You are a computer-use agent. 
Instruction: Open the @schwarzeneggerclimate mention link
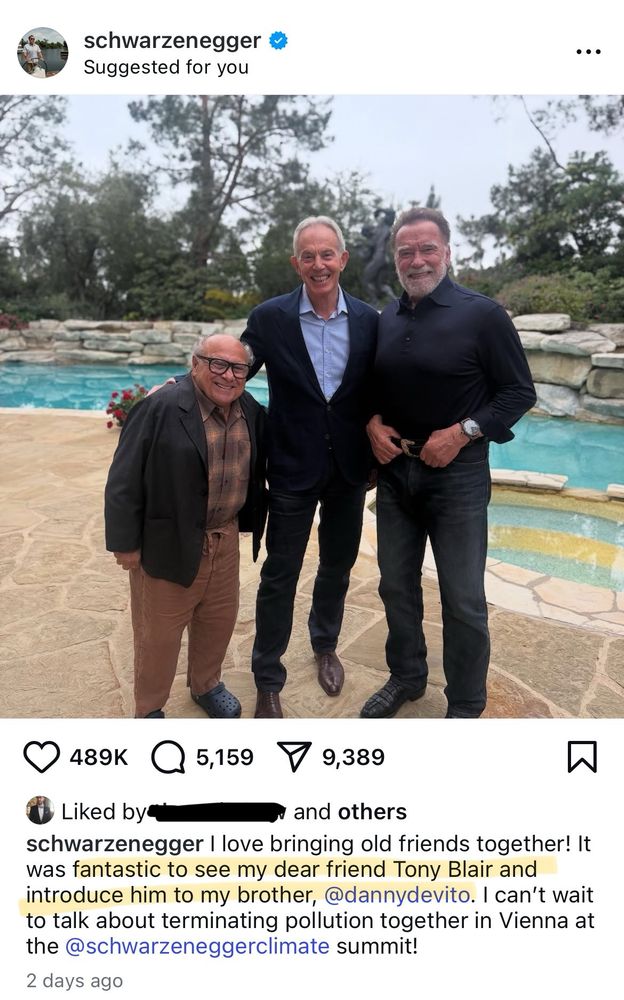tap(197, 946)
